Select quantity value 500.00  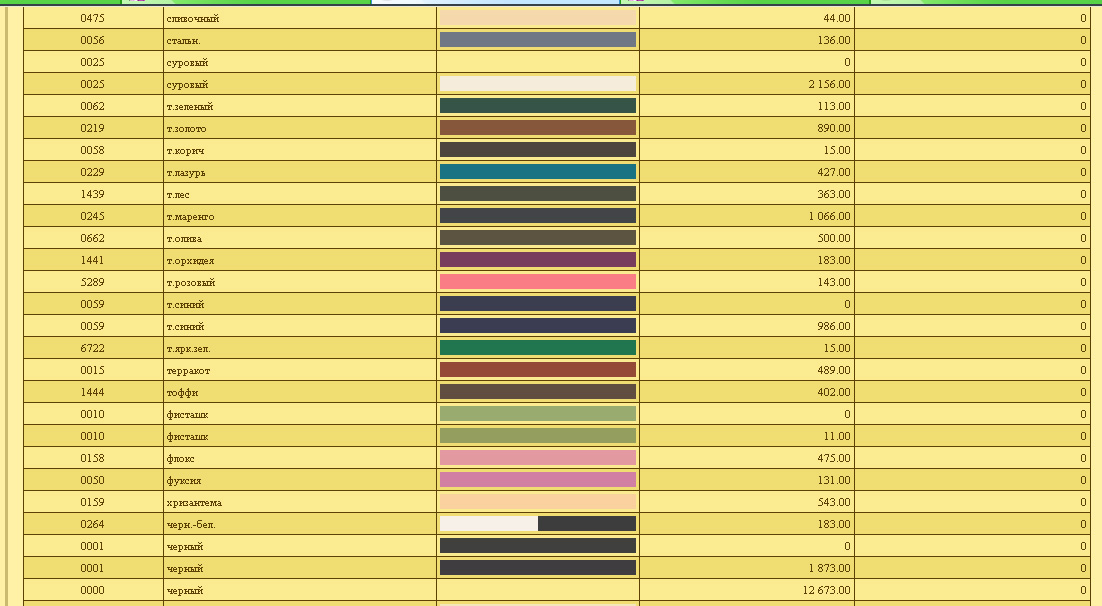click(x=834, y=238)
